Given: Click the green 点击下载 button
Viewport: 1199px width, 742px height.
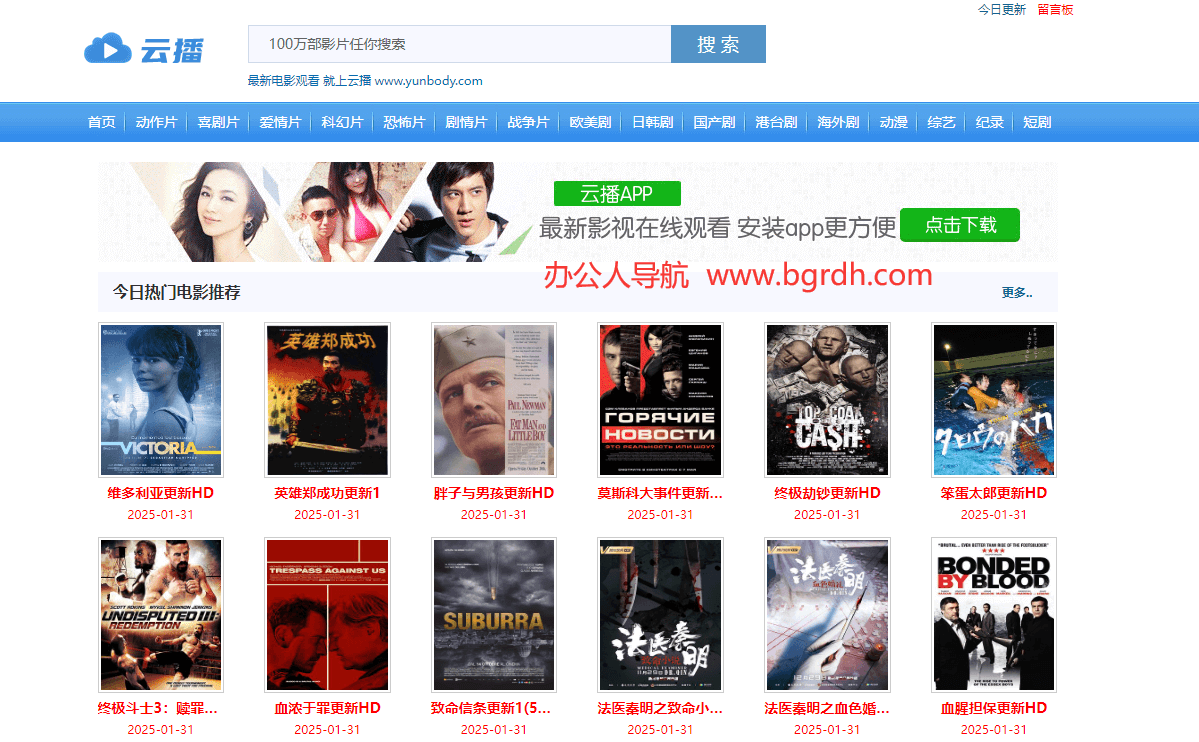Looking at the screenshot, I should 959,225.
